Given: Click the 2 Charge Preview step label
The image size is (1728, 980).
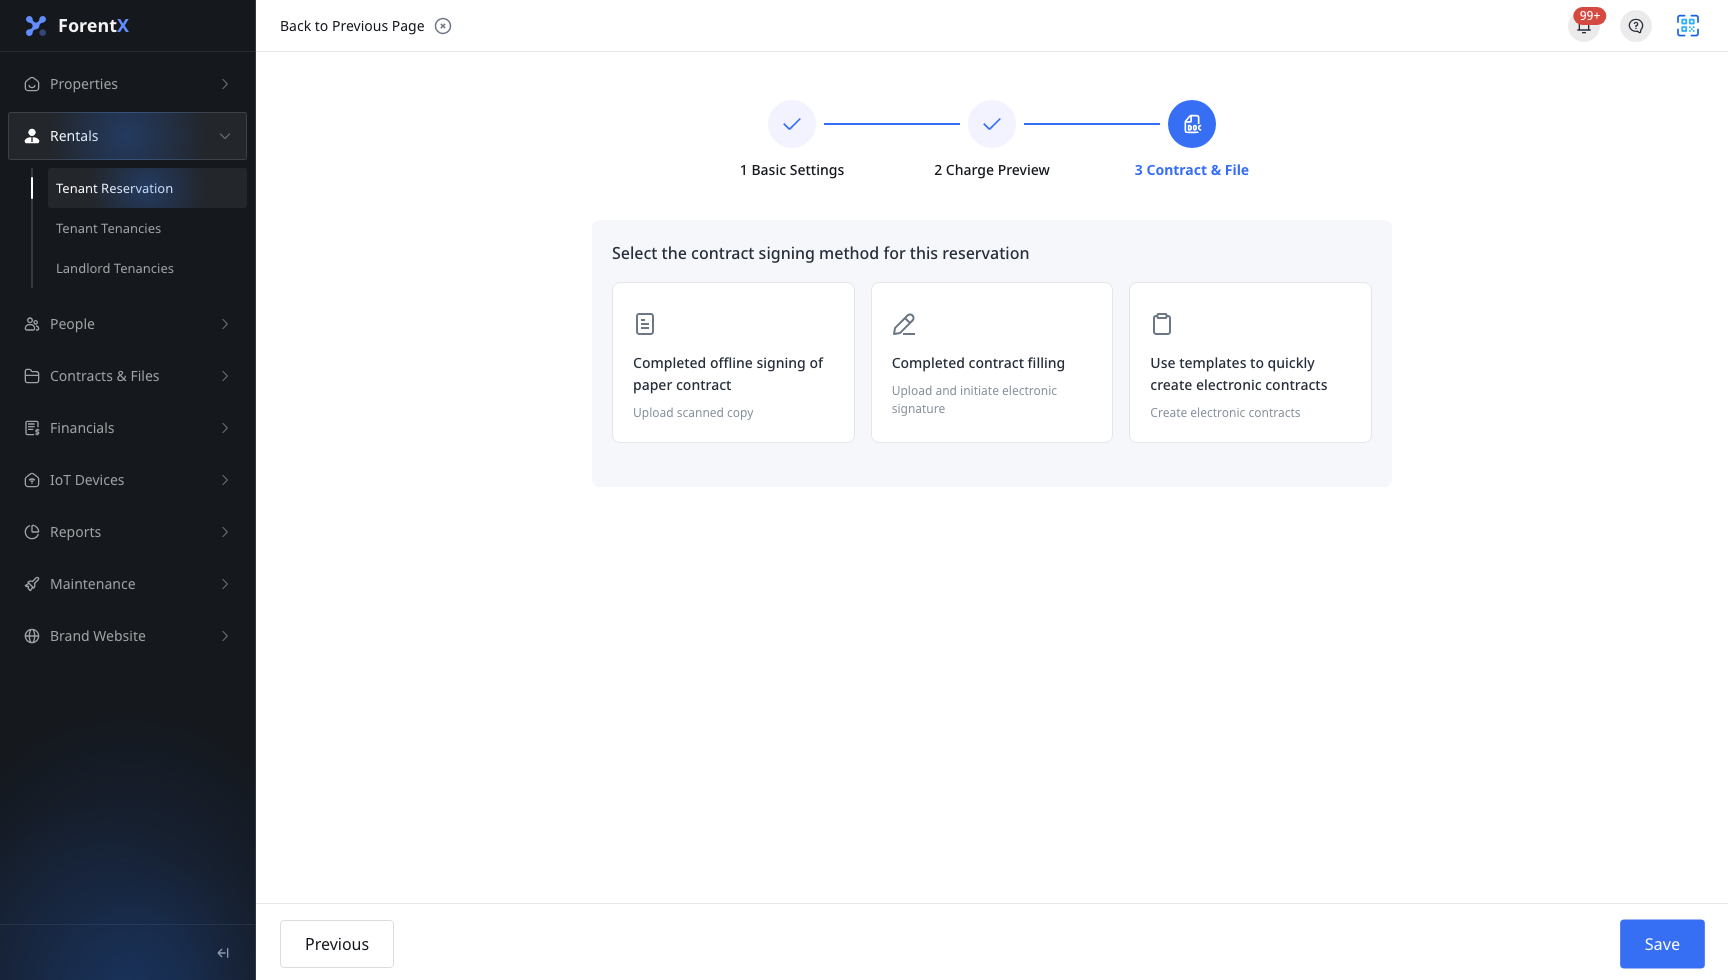Looking at the screenshot, I should [992, 170].
